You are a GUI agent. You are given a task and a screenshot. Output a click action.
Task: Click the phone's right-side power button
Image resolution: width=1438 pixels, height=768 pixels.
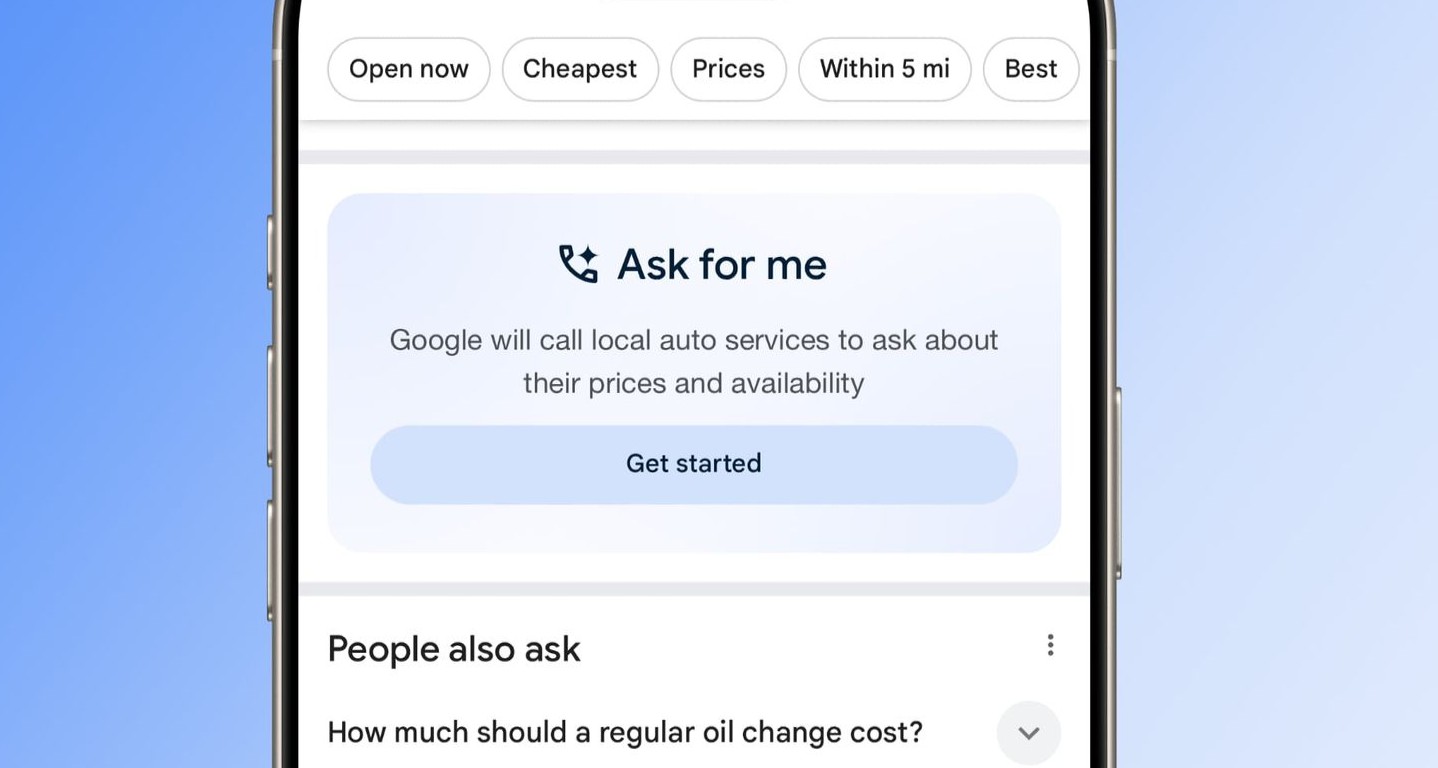[x=1117, y=483]
